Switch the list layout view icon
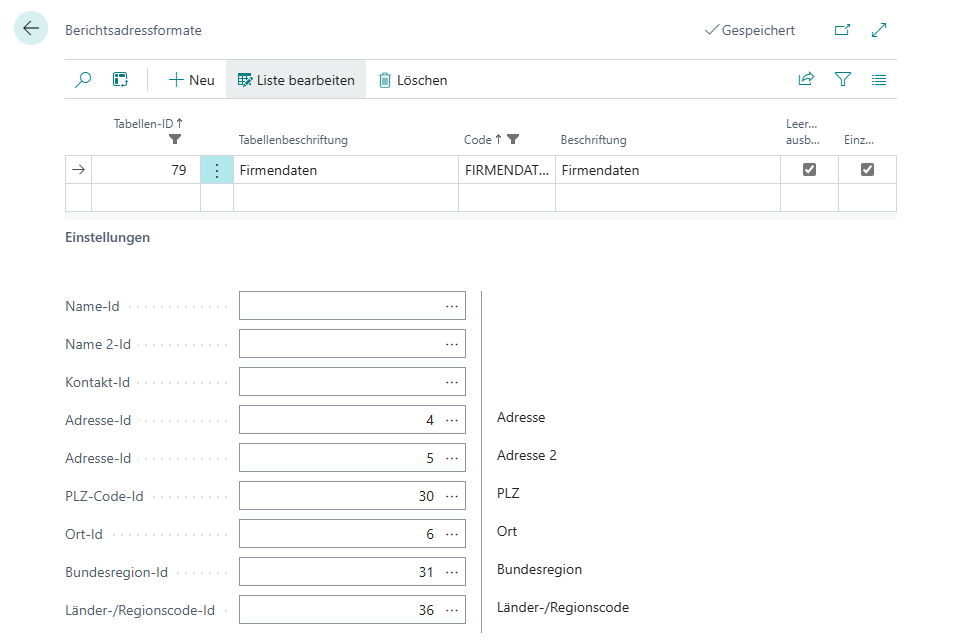953x640 pixels. pyautogui.click(x=879, y=80)
